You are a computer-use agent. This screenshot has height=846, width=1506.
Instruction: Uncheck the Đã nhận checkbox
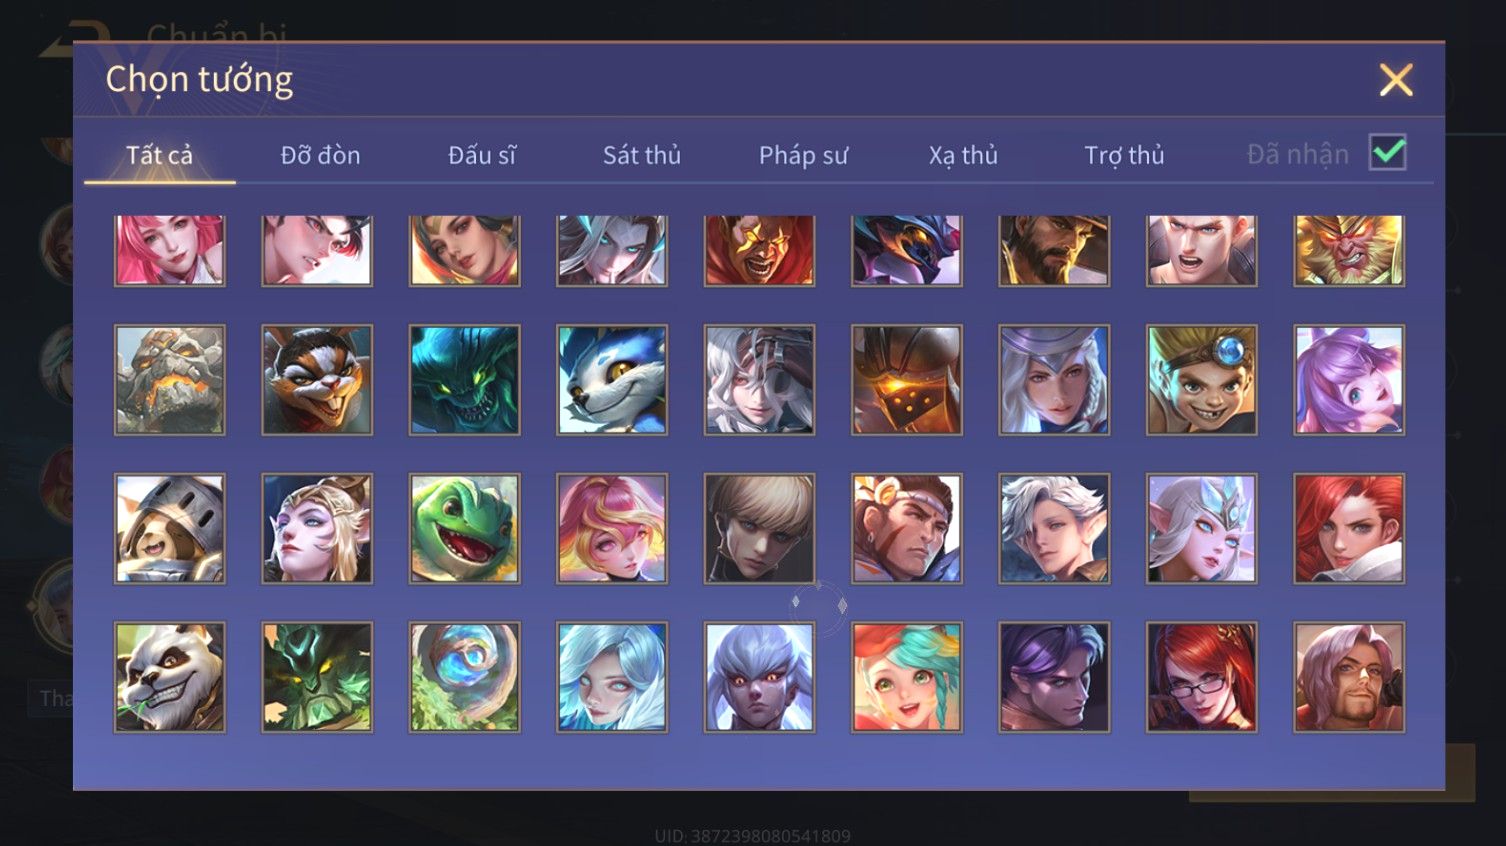pos(1388,153)
